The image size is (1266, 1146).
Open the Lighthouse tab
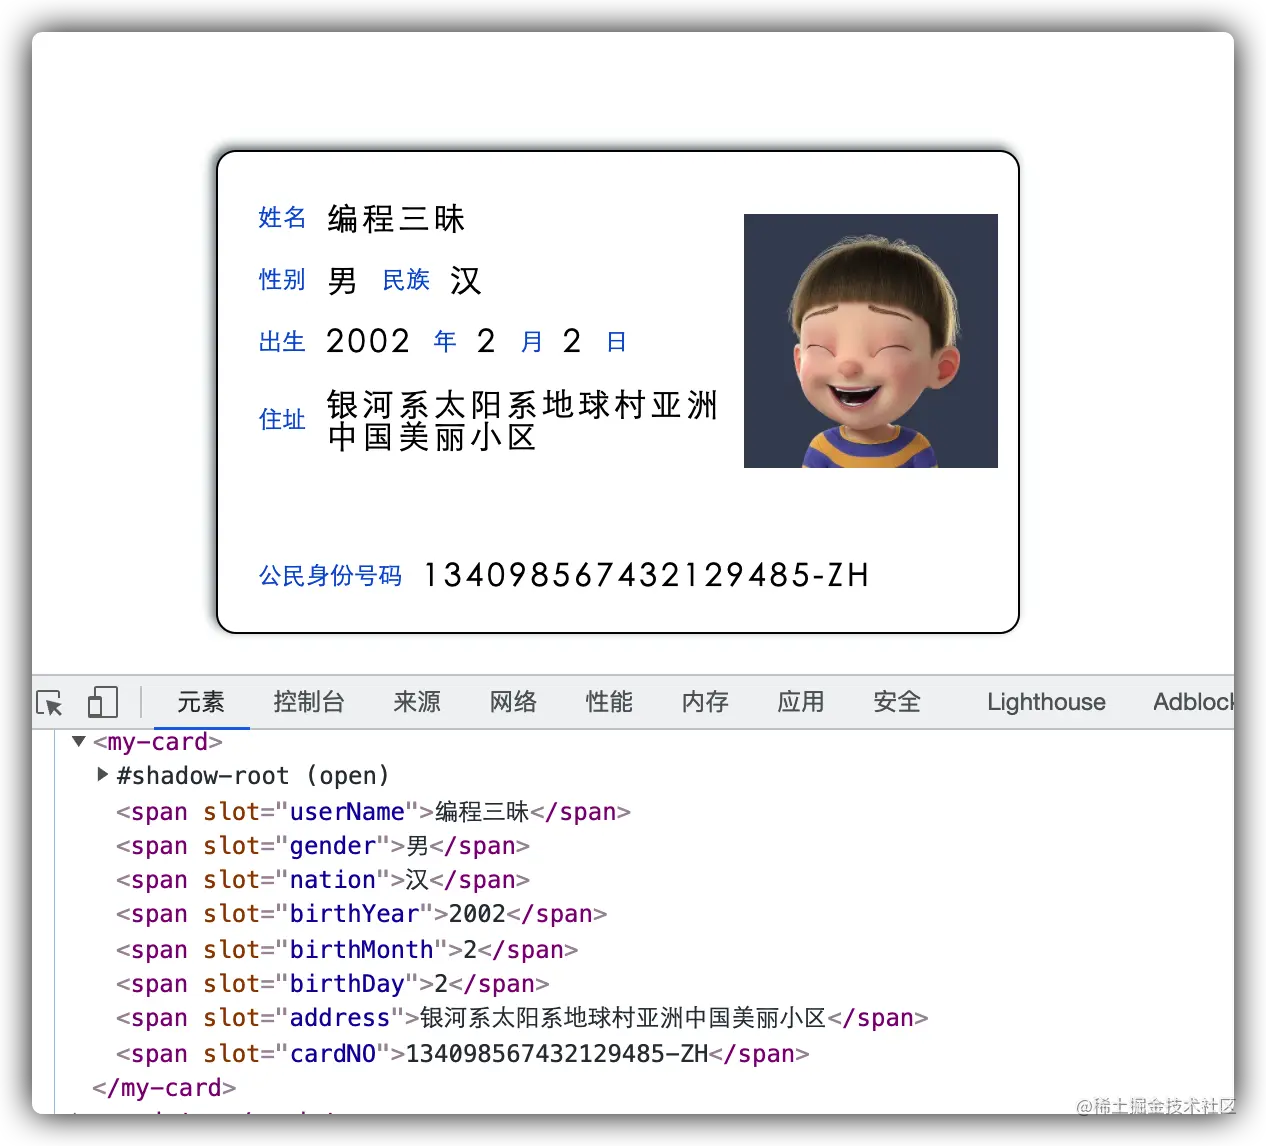click(1046, 702)
